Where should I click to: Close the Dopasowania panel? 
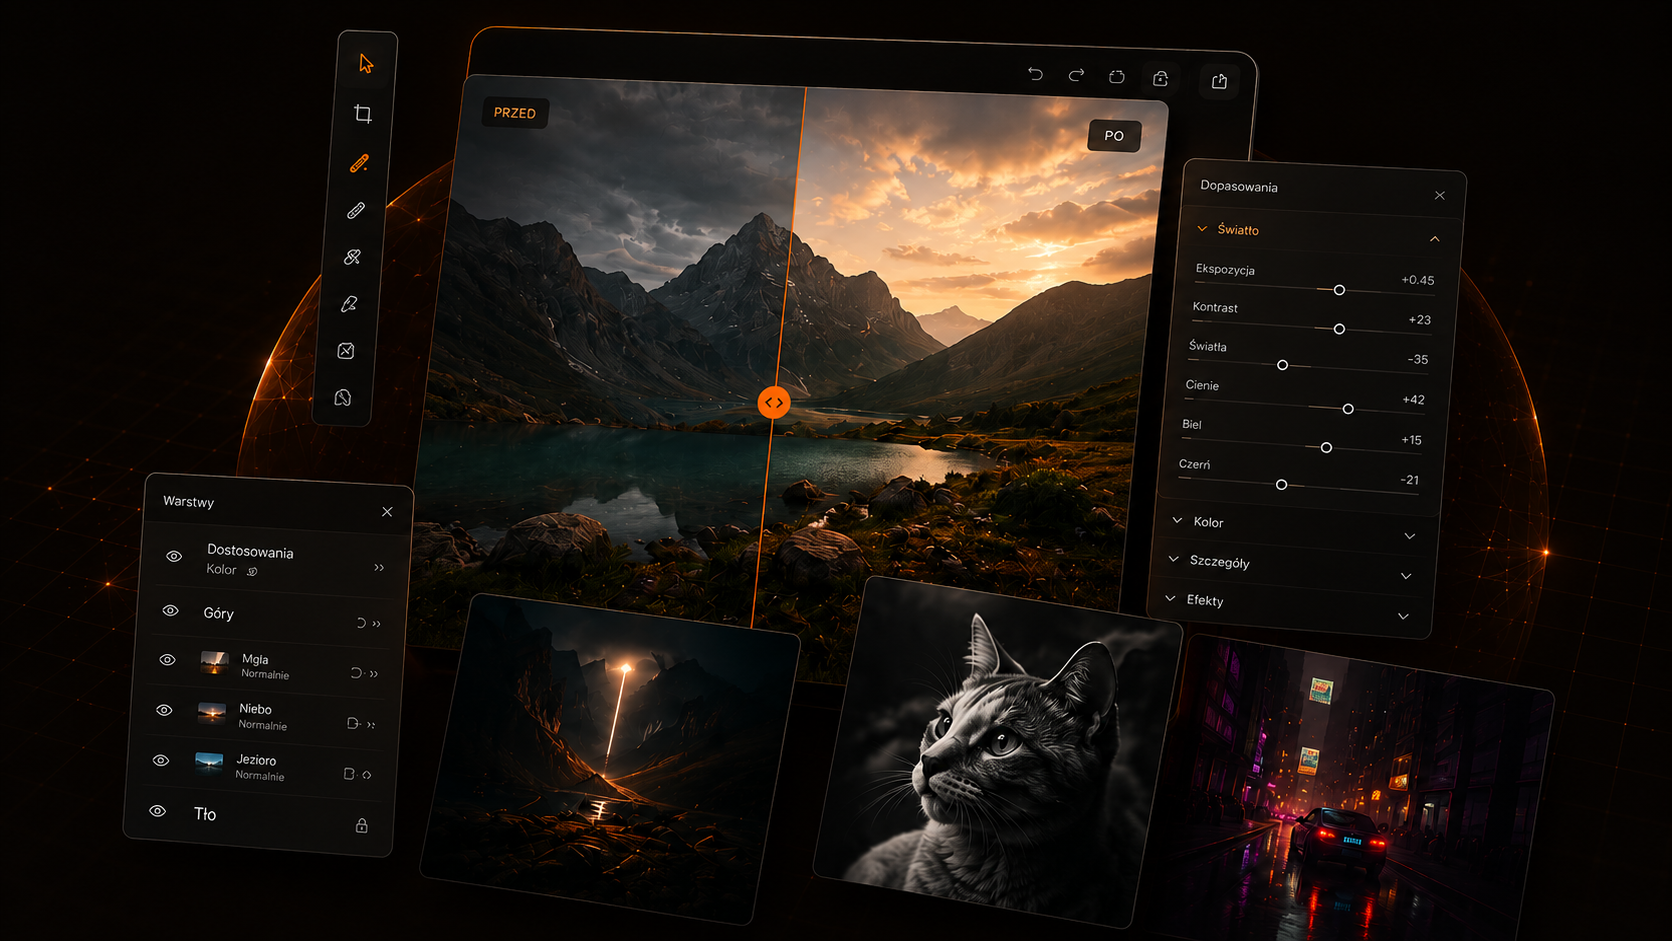point(1440,195)
